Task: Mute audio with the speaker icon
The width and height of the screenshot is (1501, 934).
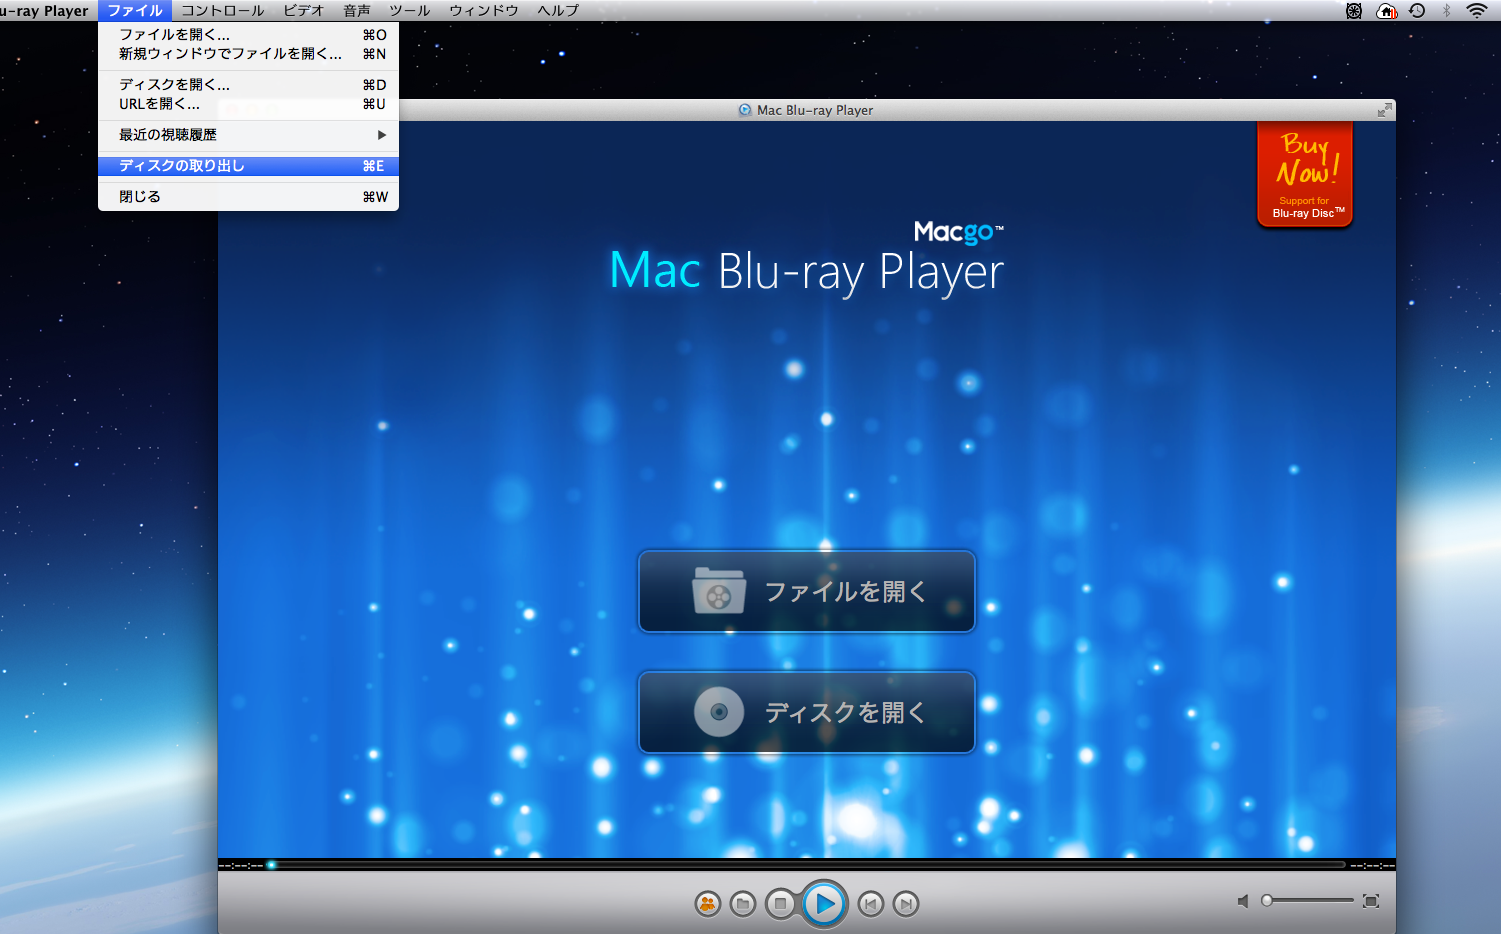Action: coord(1243,901)
